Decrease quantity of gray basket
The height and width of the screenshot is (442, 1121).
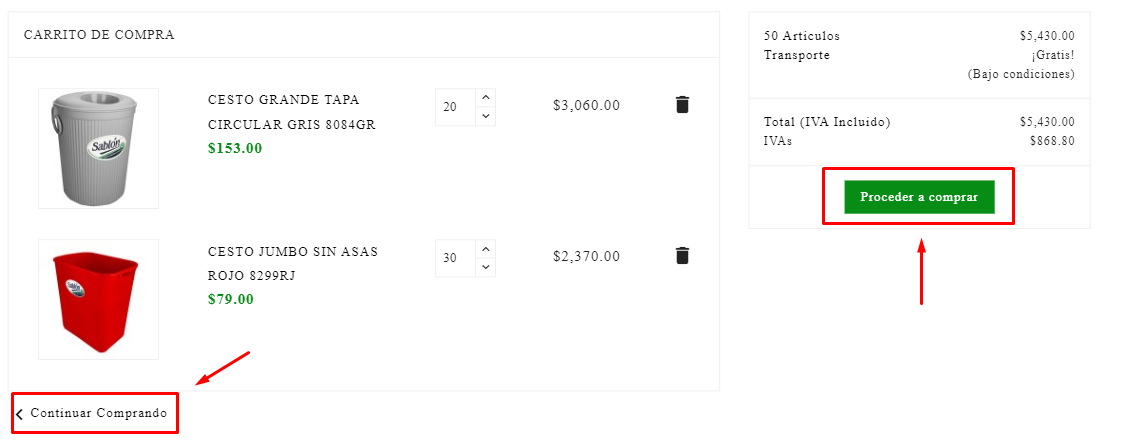486,116
